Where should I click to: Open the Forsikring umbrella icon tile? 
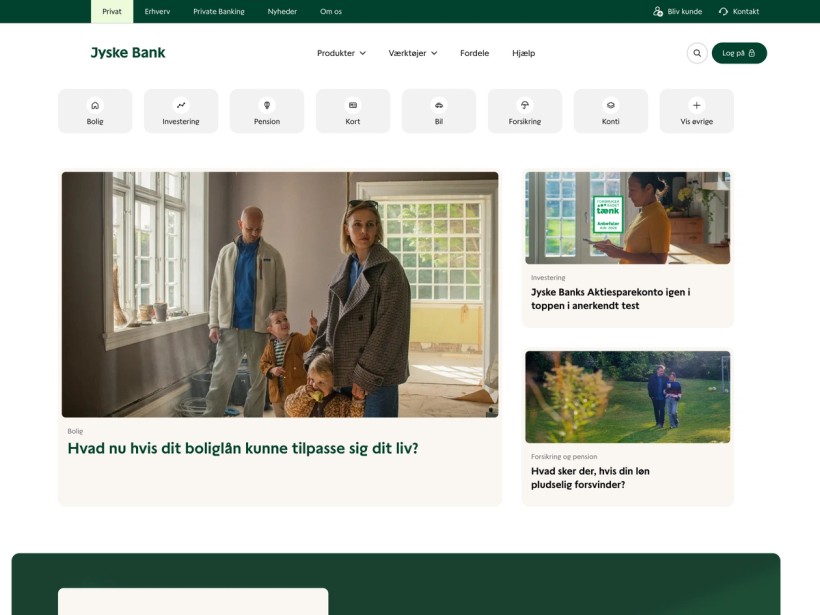pos(525,111)
